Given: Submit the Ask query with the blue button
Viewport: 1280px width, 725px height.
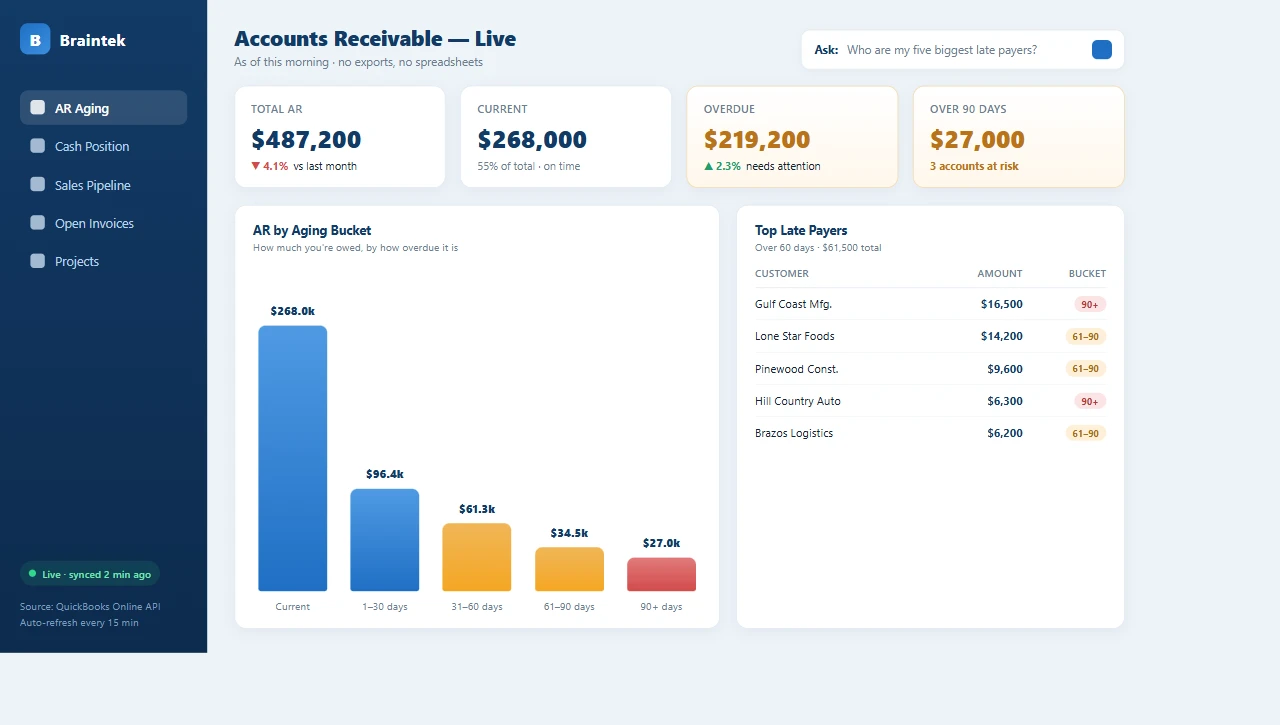Looking at the screenshot, I should tap(1102, 50).
